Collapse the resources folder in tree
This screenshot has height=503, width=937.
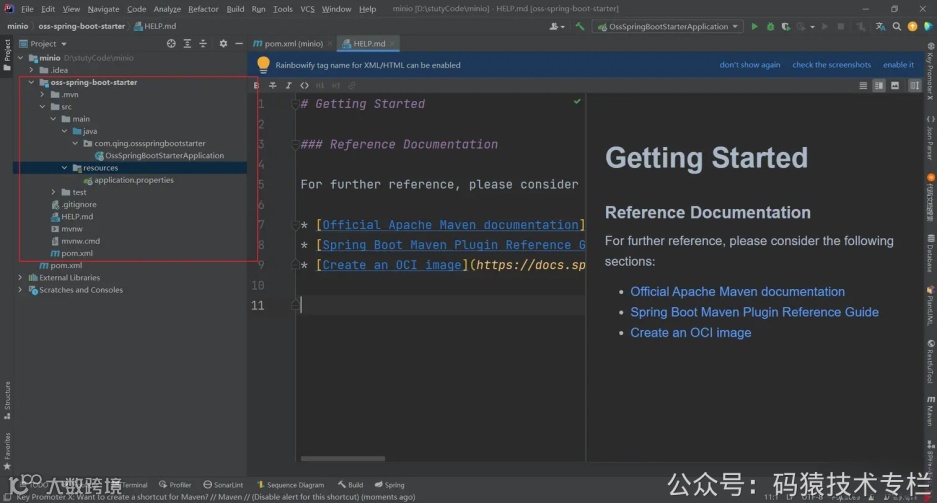point(66,168)
